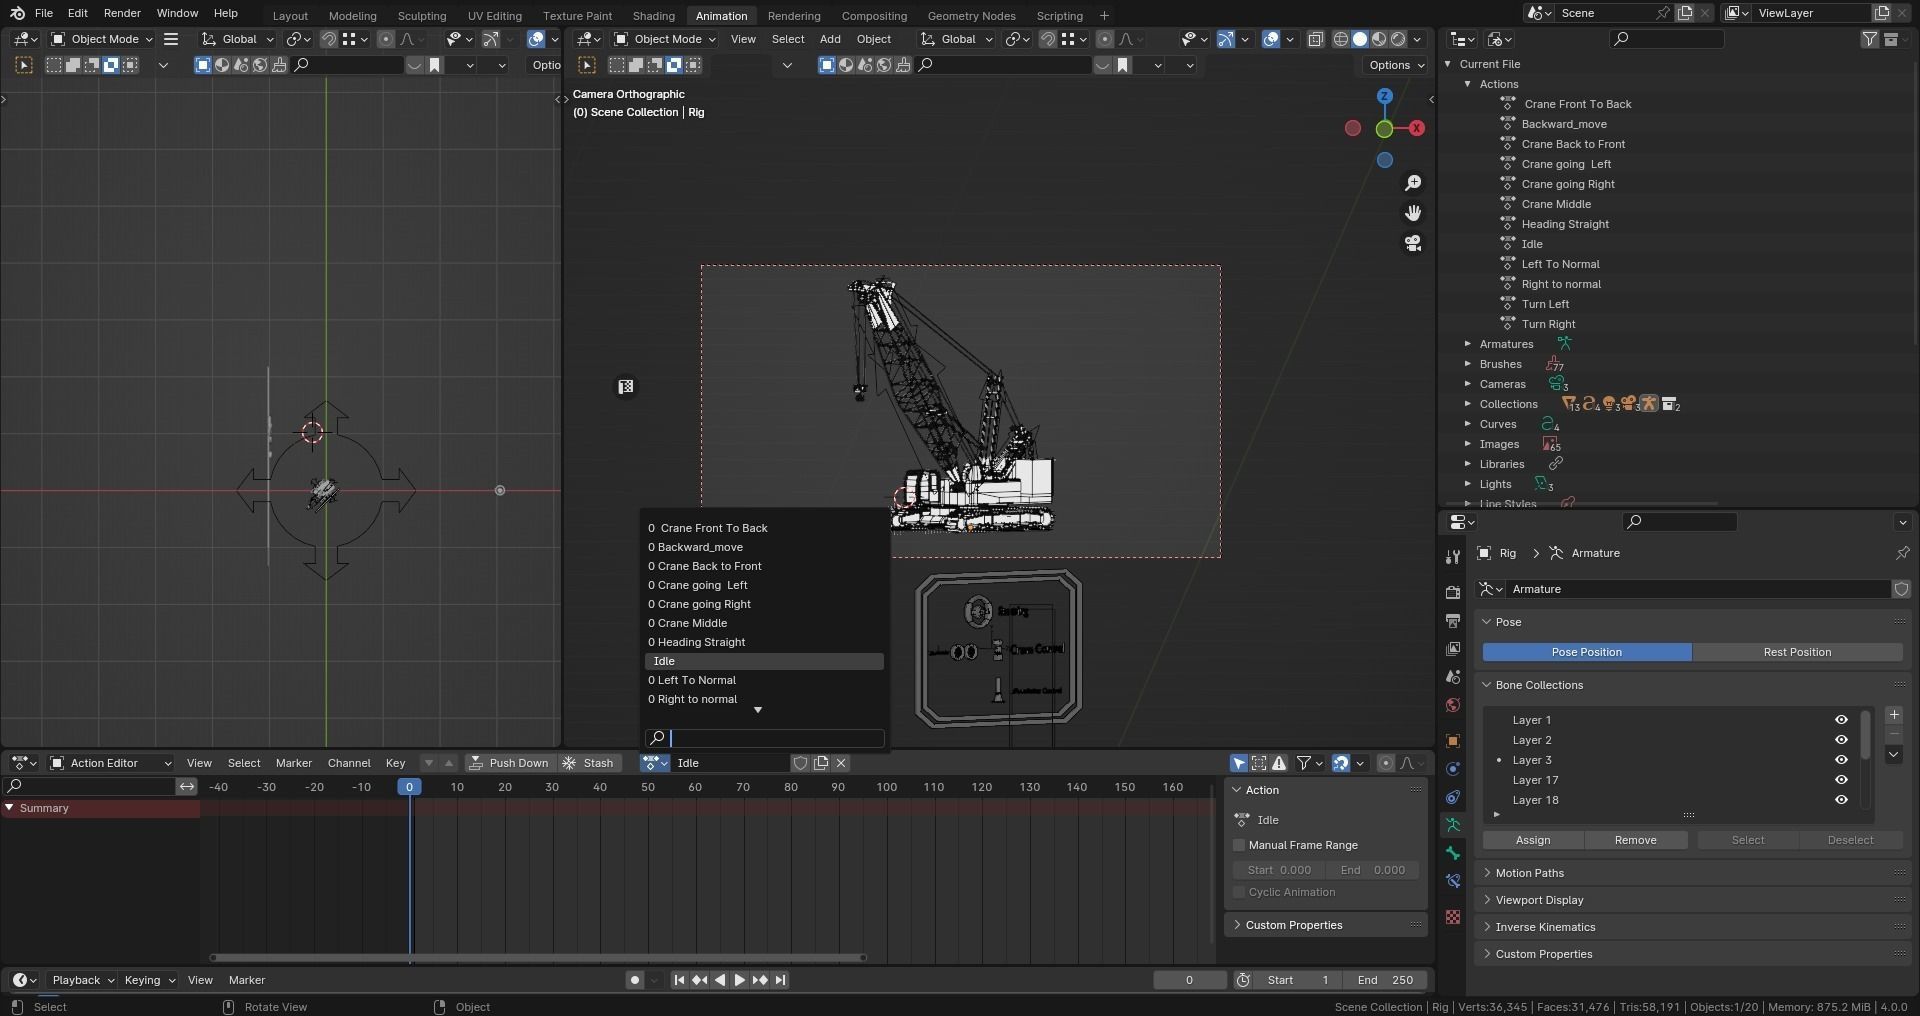Open the World properties tab

click(1453, 705)
